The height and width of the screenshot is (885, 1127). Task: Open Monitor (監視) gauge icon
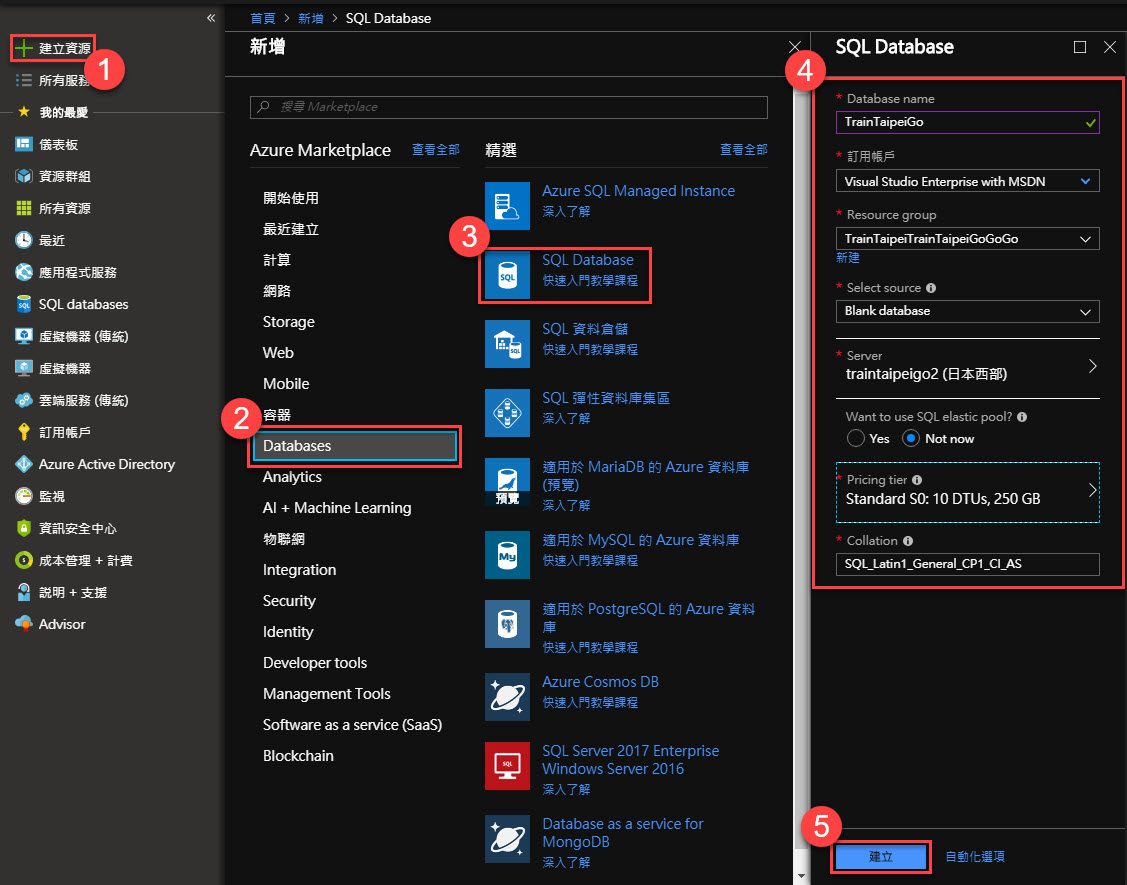tap(24, 496)
